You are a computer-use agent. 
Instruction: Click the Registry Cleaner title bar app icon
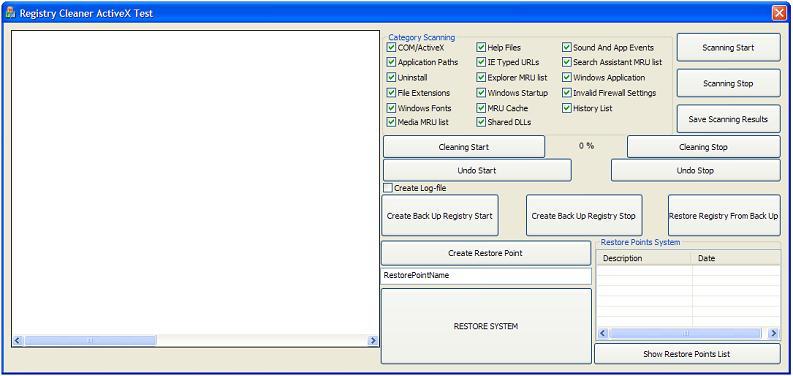click(x=10, y=13)
